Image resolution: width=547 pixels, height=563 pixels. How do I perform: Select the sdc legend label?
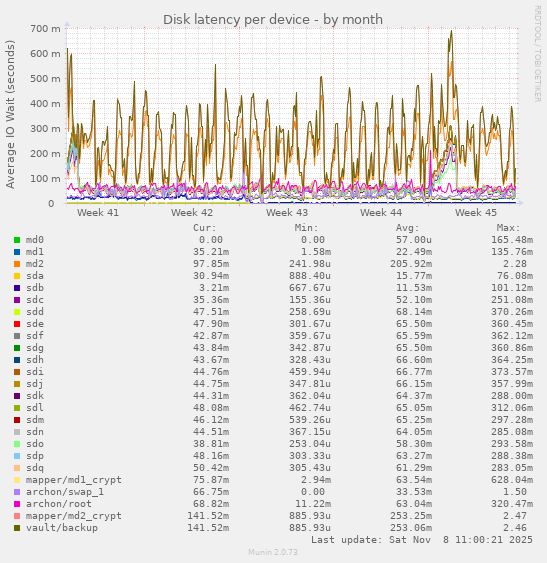[35, 300]
